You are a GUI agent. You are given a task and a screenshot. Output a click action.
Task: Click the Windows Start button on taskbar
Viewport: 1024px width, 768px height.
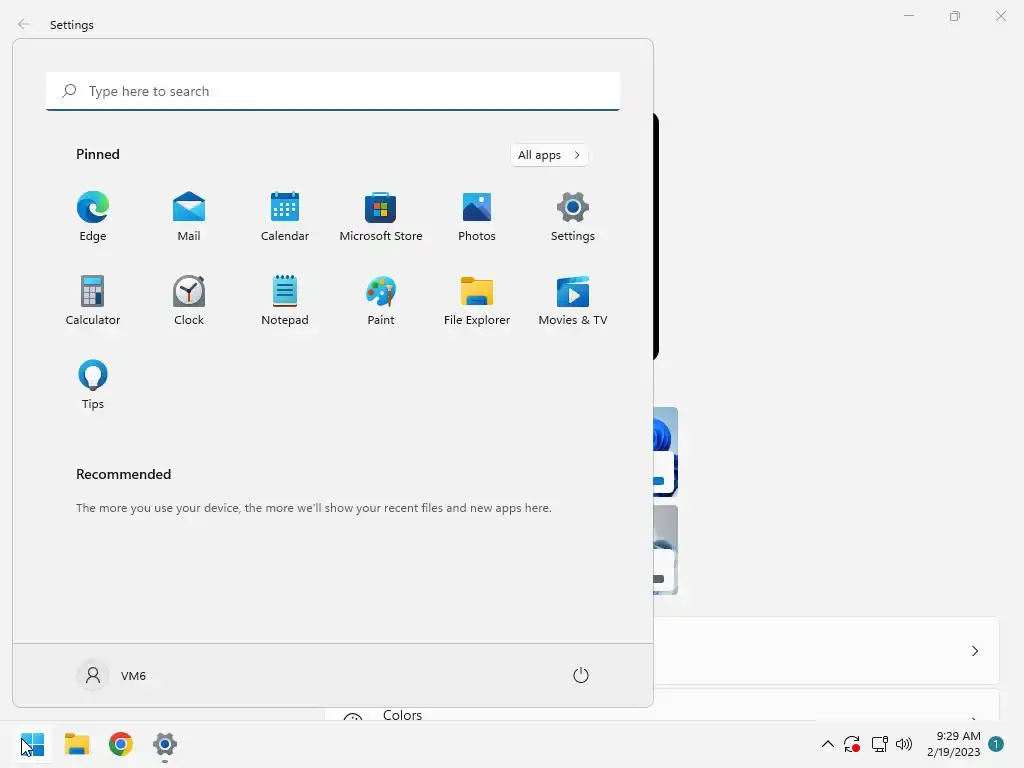coord(33,744)
